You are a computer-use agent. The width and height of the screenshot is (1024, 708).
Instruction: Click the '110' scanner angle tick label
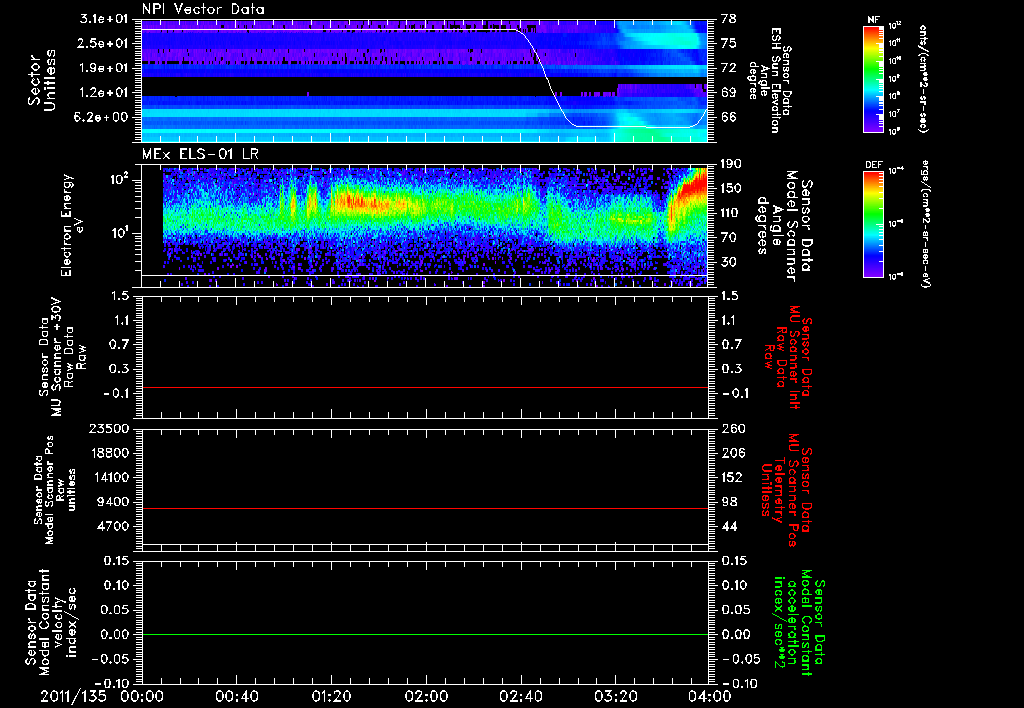[x=731, y=213]
